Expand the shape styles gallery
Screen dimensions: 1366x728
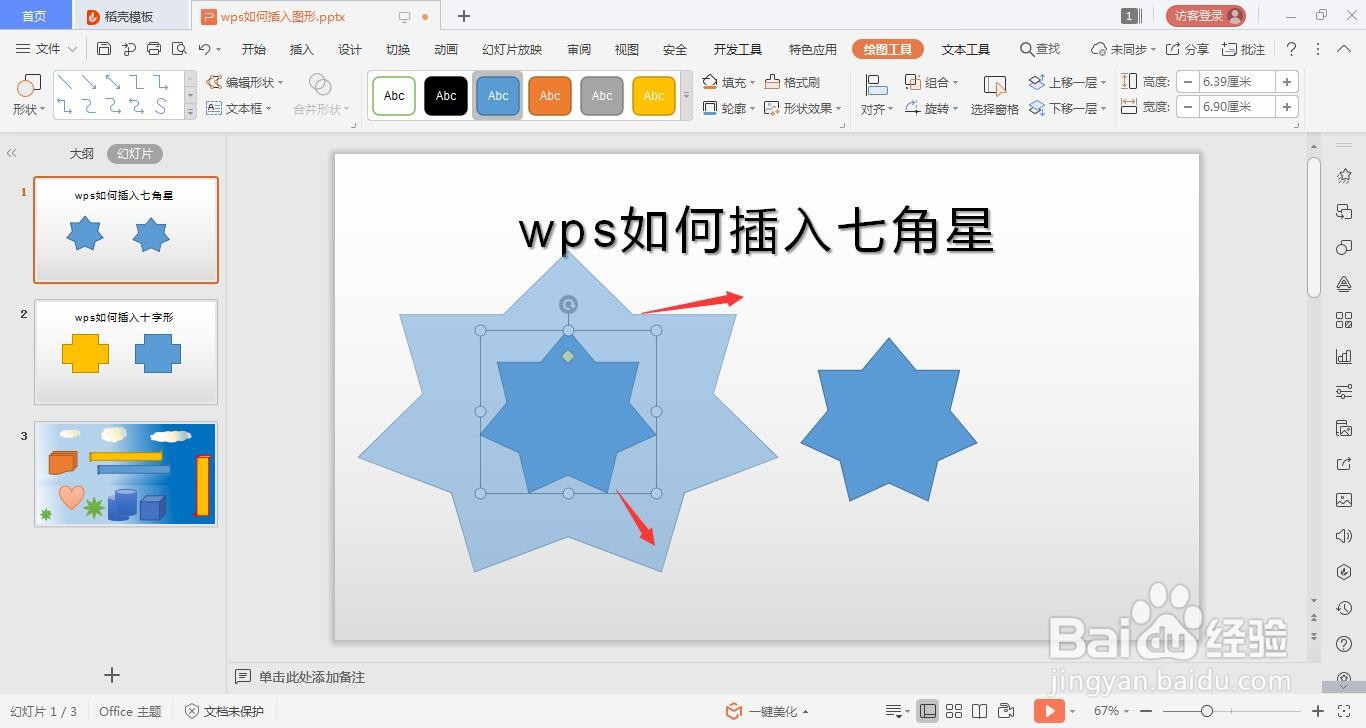686,95
